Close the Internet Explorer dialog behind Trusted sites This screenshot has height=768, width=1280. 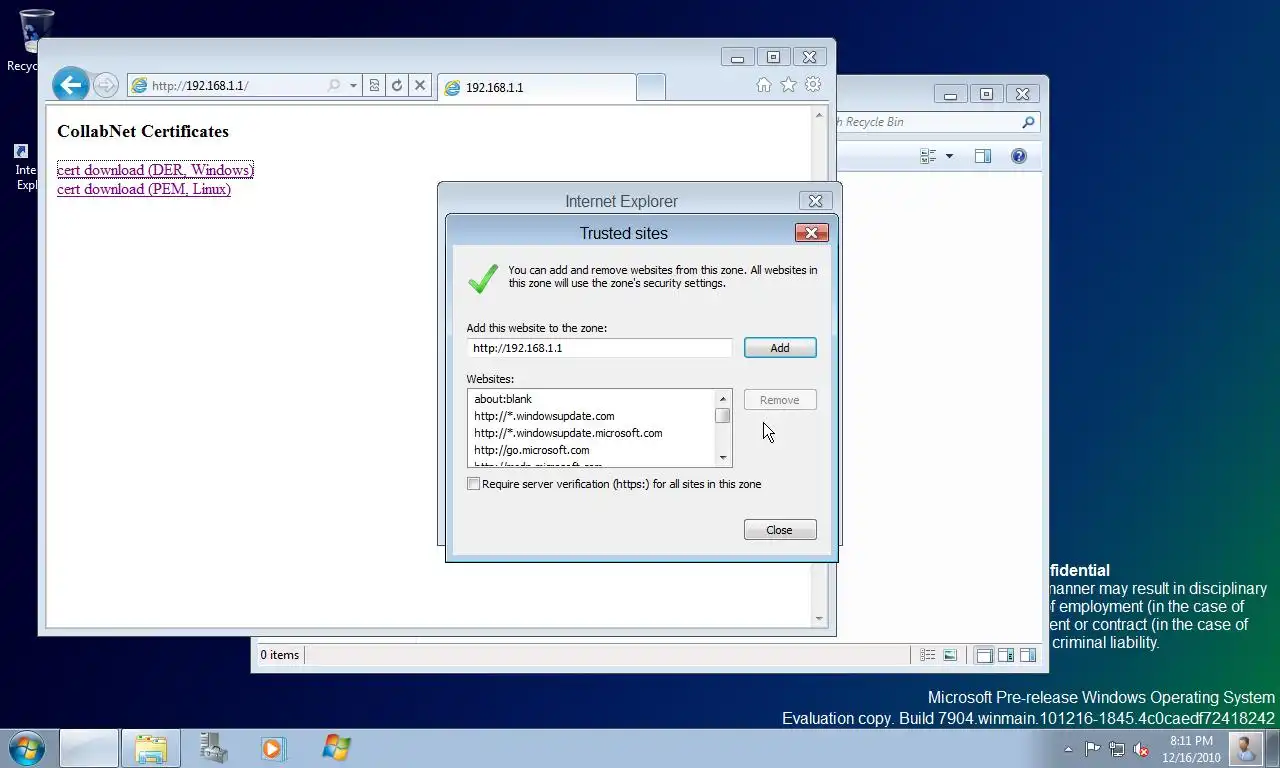click(815, 201)
